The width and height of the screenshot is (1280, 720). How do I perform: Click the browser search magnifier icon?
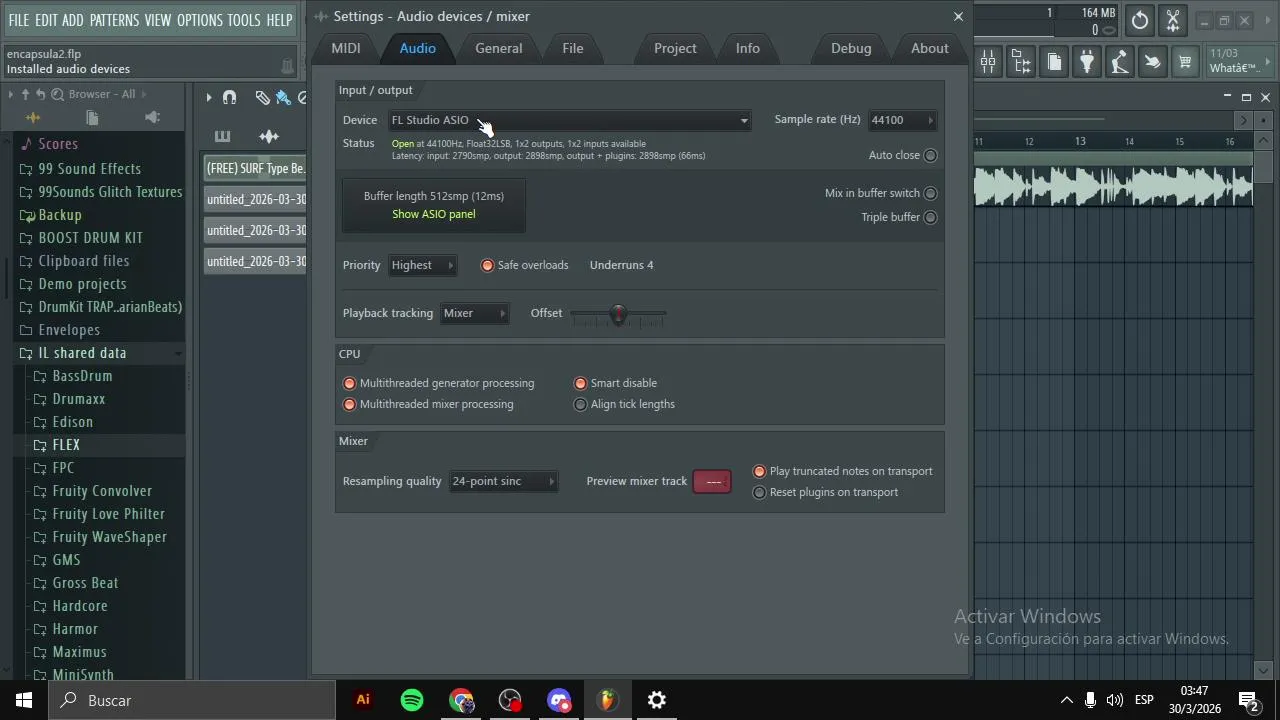click(58, 94)
